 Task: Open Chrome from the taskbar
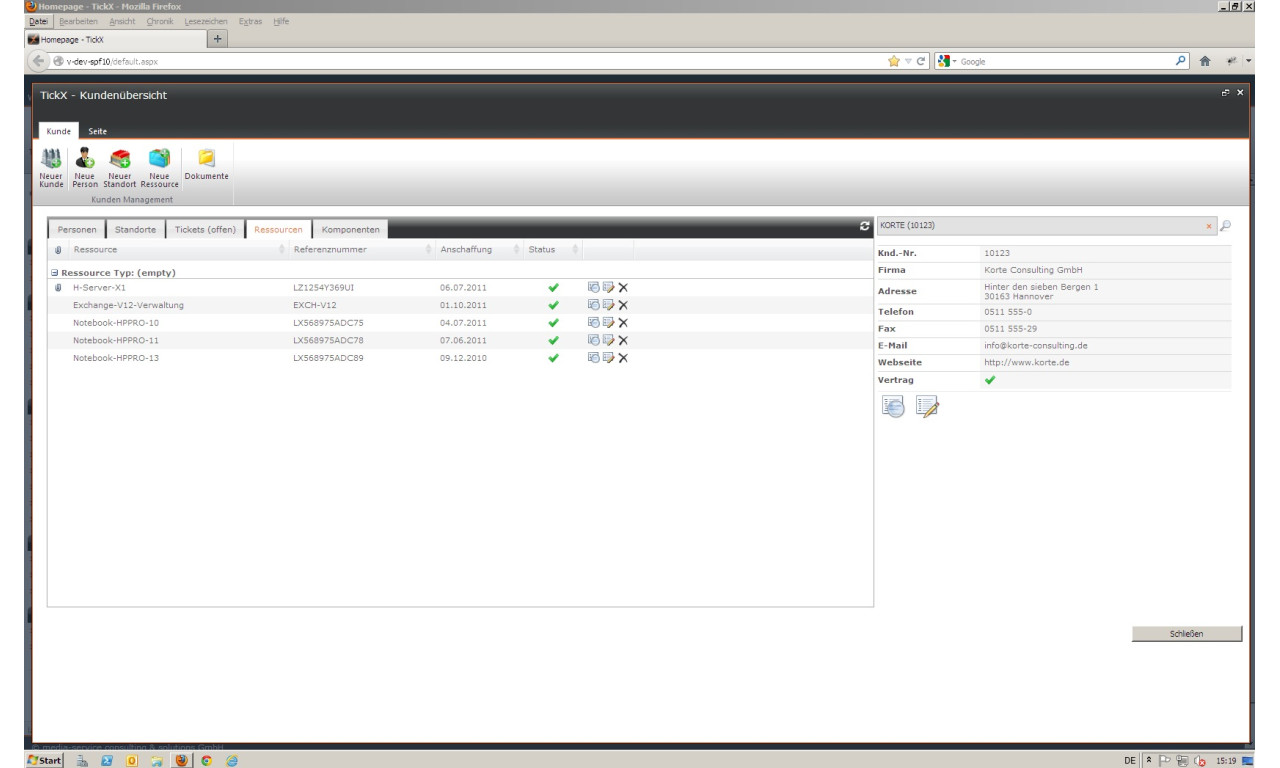[207, 761]
